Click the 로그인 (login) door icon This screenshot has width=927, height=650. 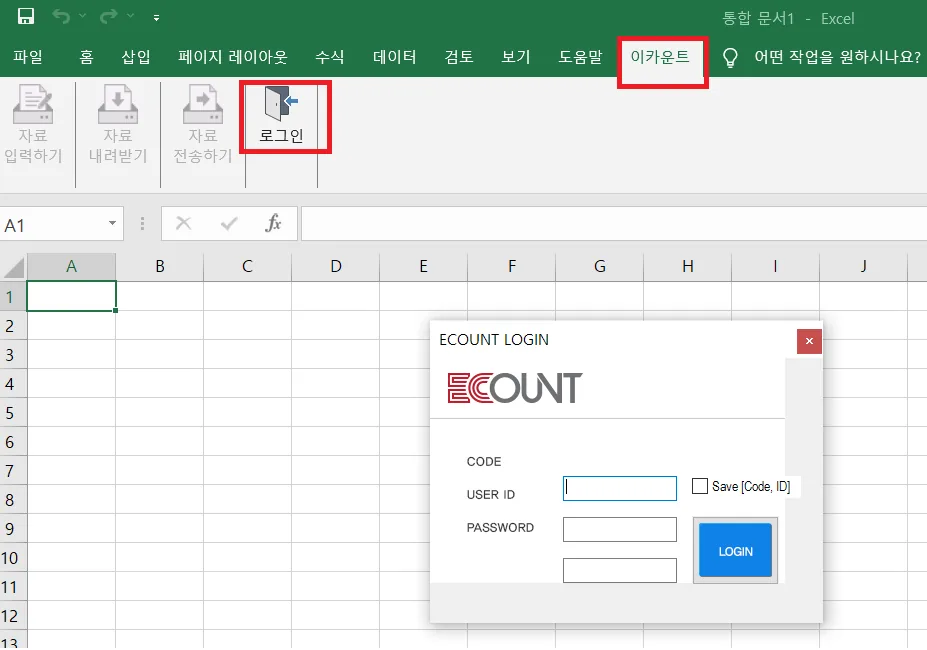click(281, 103)
